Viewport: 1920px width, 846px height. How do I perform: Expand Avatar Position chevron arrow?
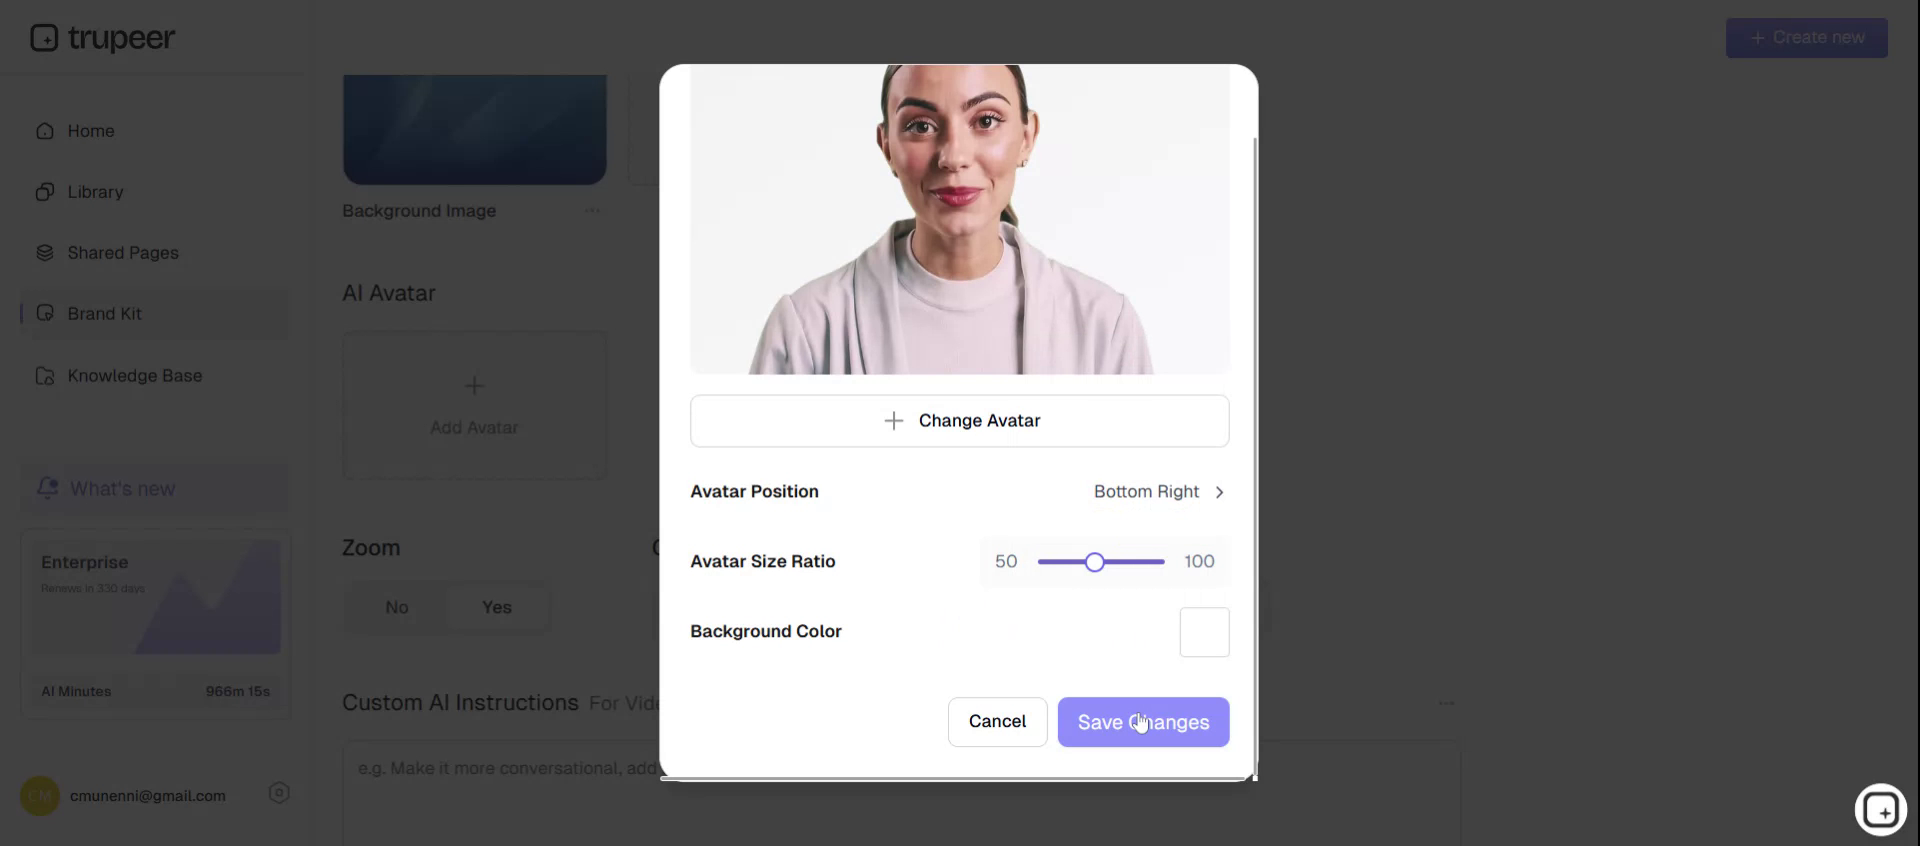1219,492
